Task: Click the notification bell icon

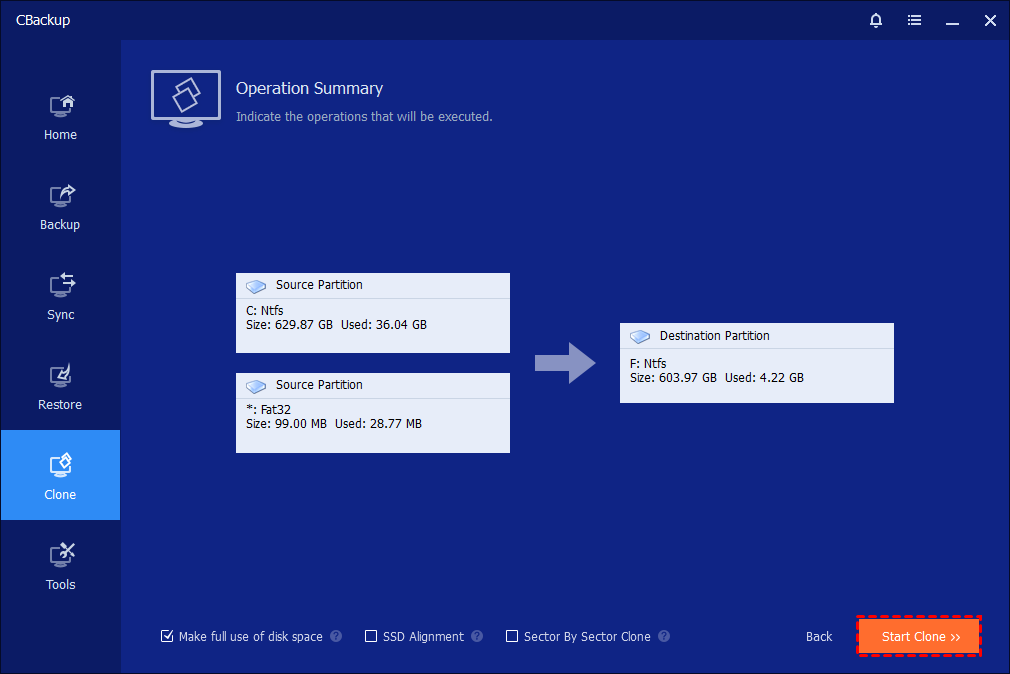Action: point(877,20)
